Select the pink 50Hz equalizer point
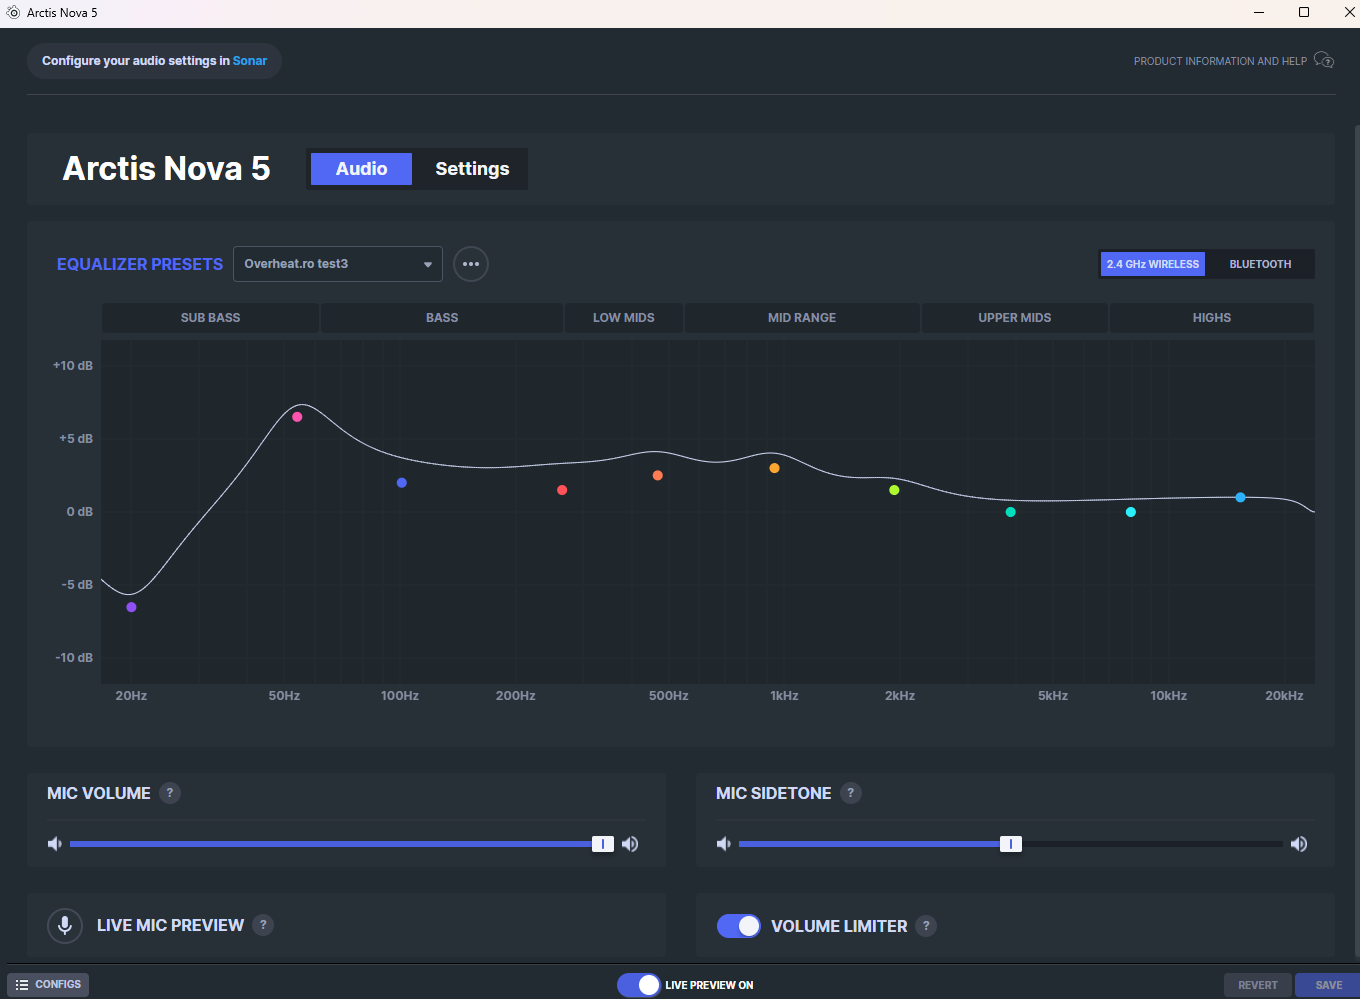This screenshot has height=999, width=1360. 297,417
